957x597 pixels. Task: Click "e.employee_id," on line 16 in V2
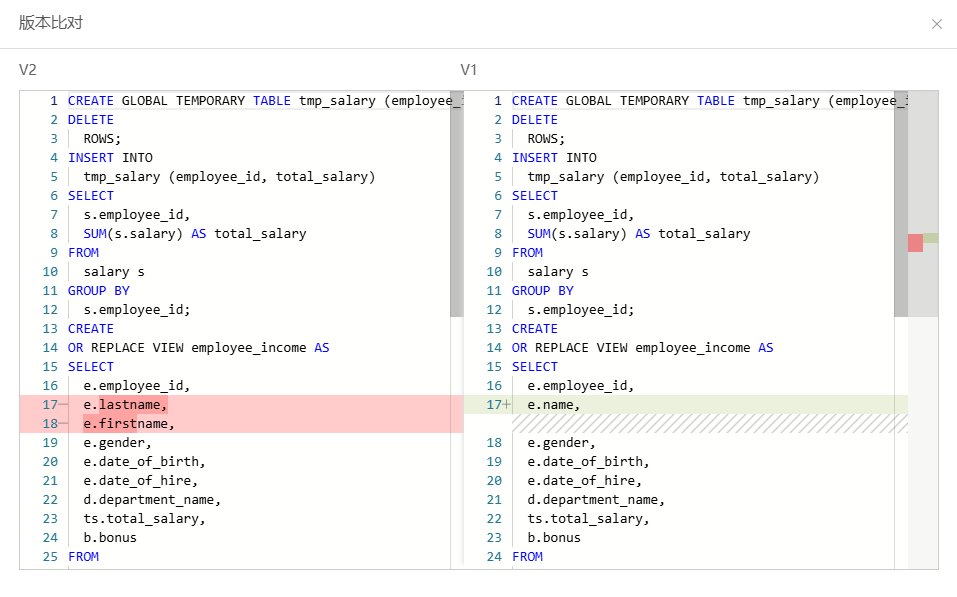click(137, 386)
